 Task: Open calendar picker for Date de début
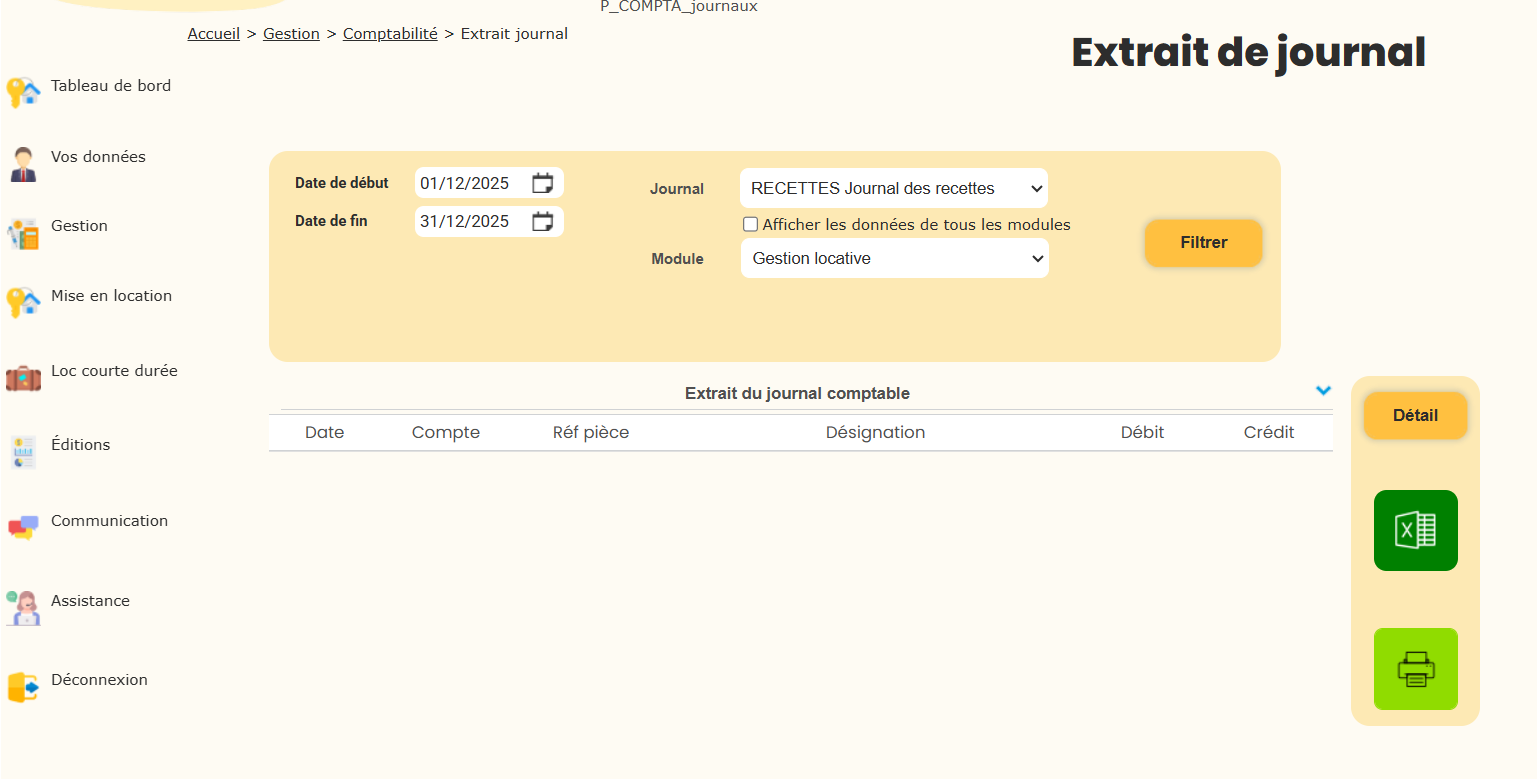[542, 183]
